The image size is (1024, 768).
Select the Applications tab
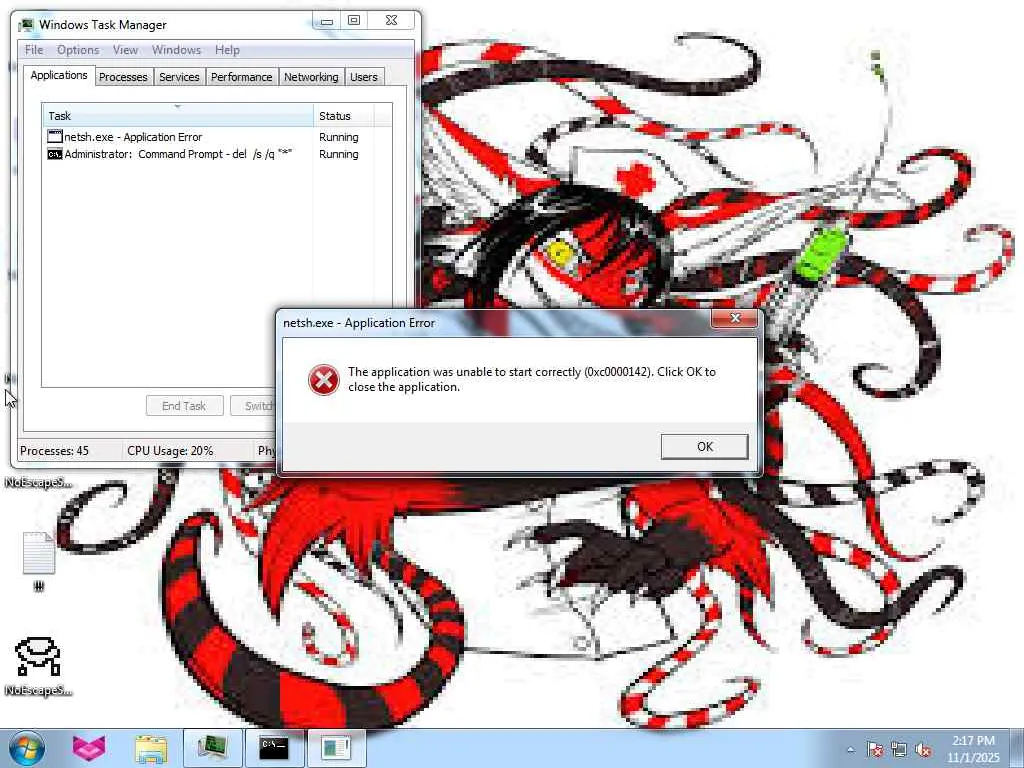[x=59, y=75]
